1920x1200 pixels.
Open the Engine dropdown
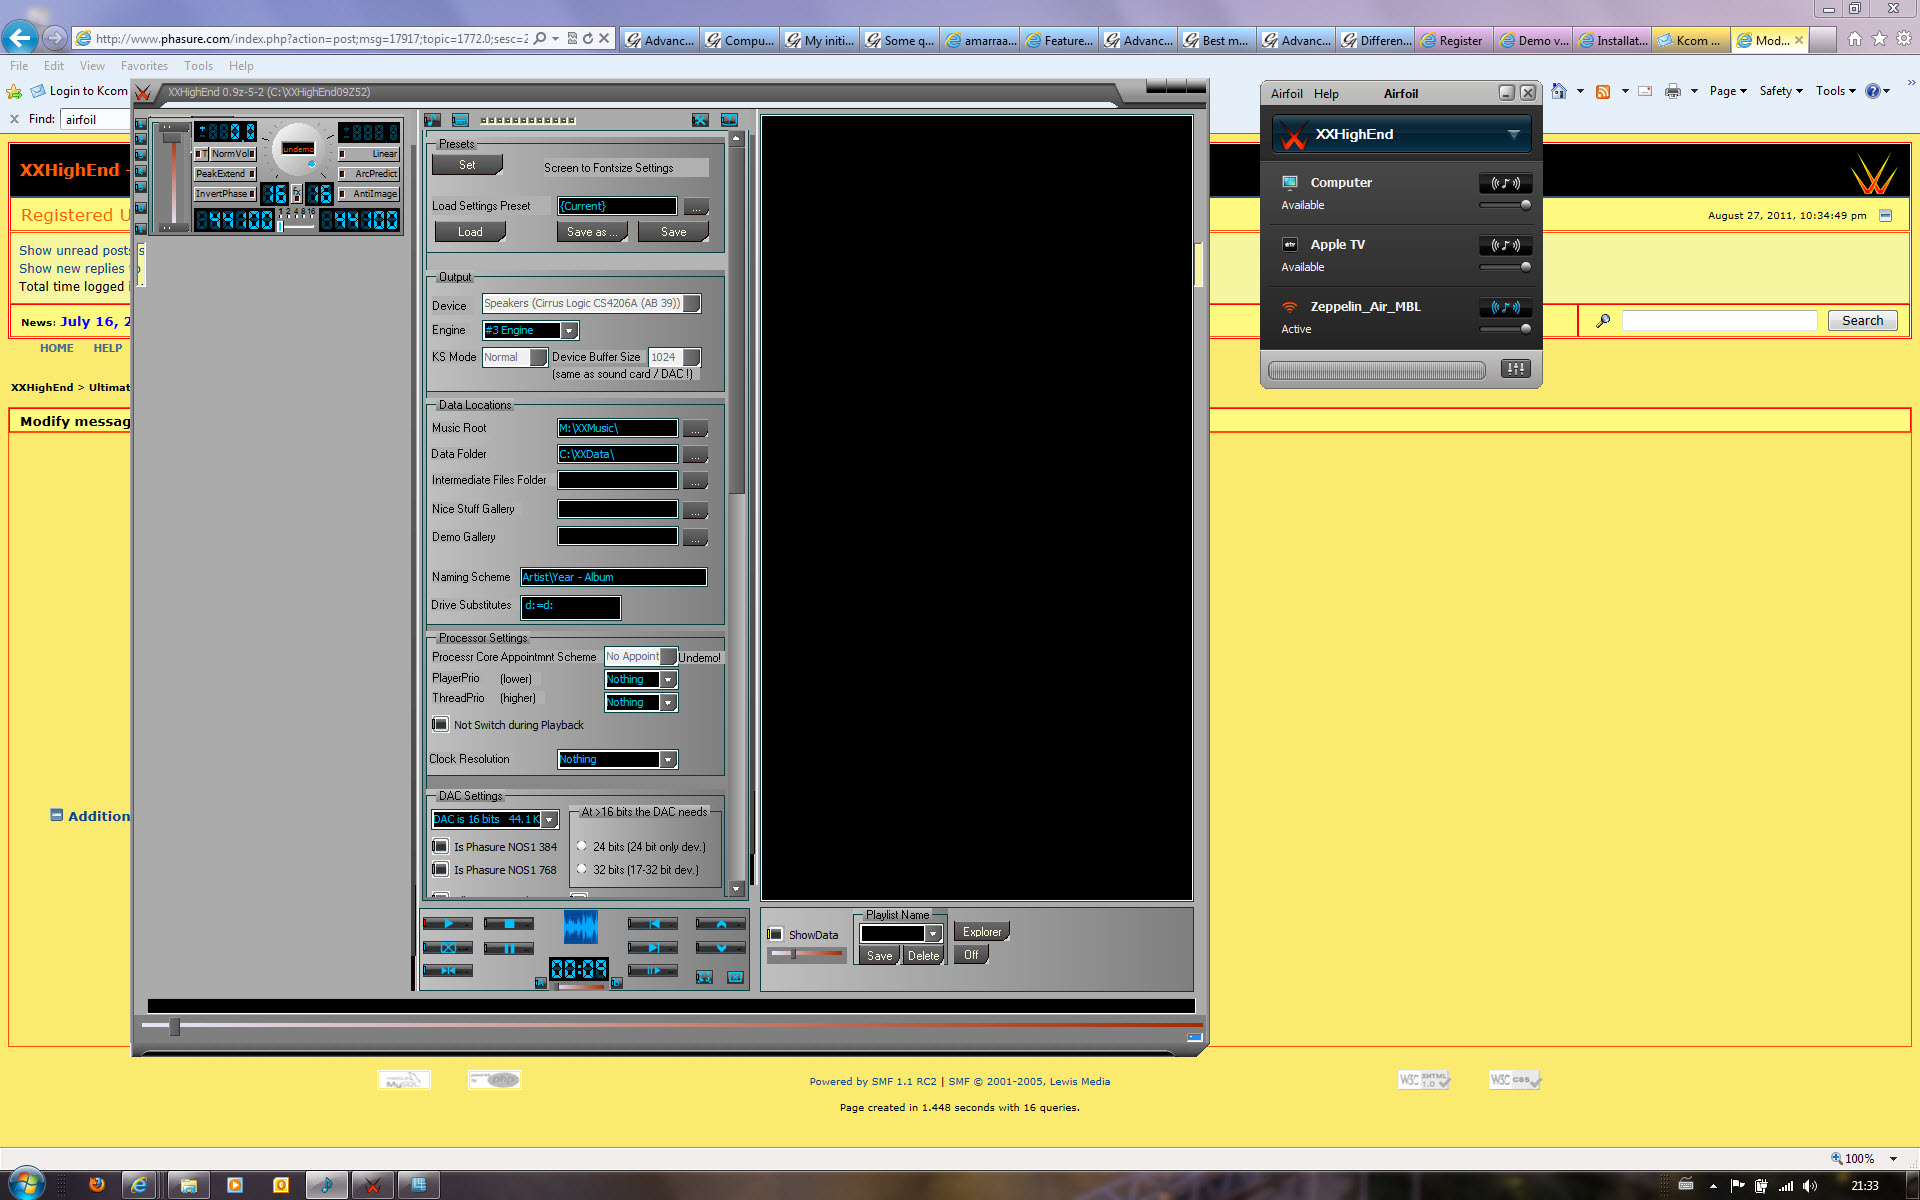[x=569, y=331]
